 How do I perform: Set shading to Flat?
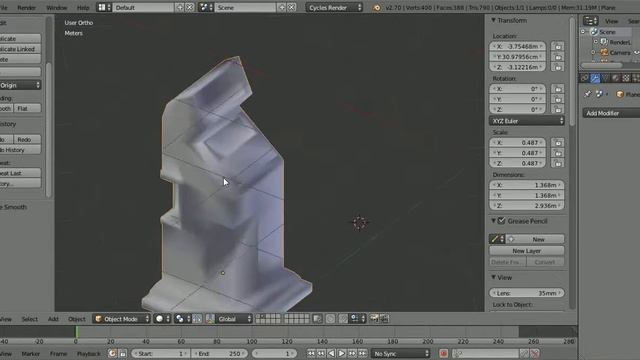pyautogui.click(x=27, y=108)
